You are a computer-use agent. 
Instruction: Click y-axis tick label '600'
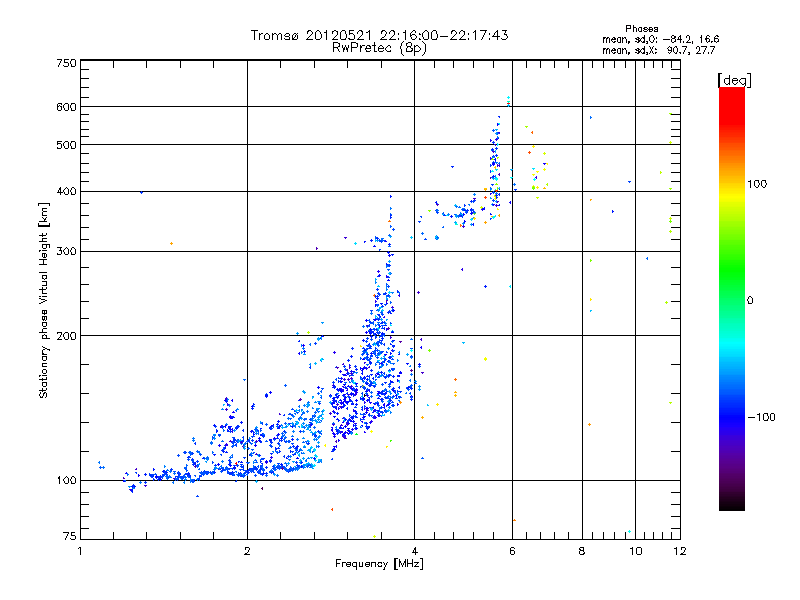click(67, 107)
